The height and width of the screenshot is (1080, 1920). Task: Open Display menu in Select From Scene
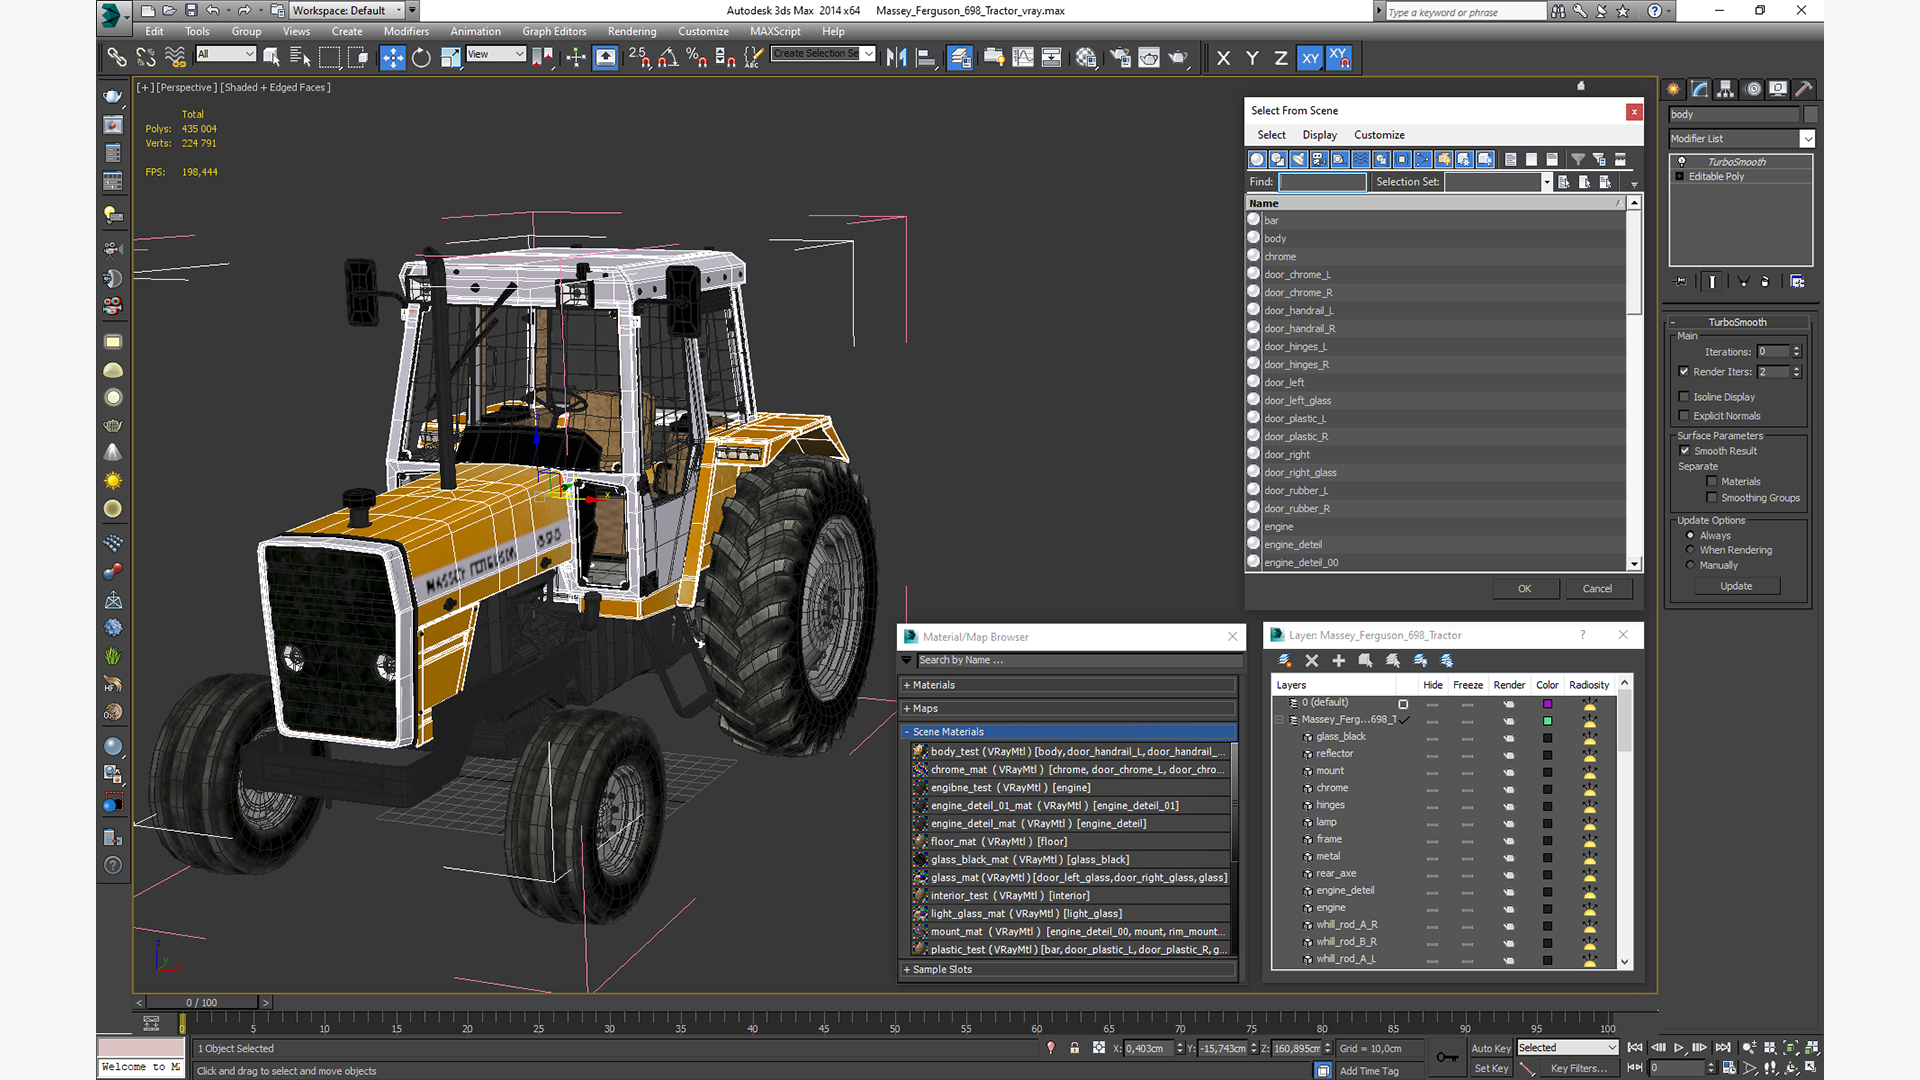(1319, 135)
